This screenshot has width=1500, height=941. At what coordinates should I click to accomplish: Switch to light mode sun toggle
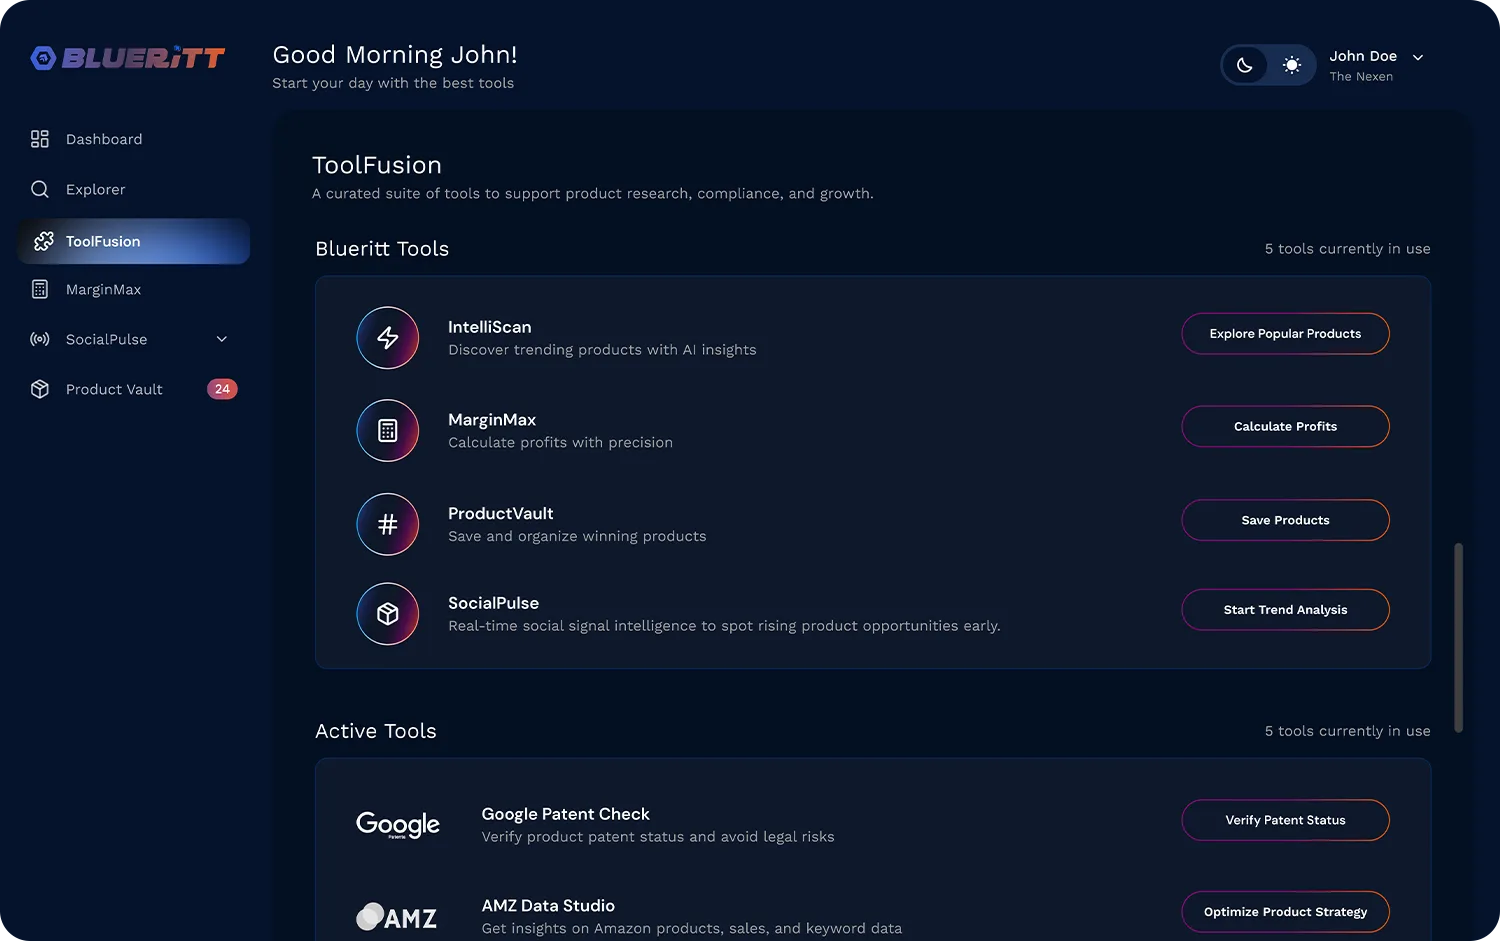click(x=1292, y=65)
